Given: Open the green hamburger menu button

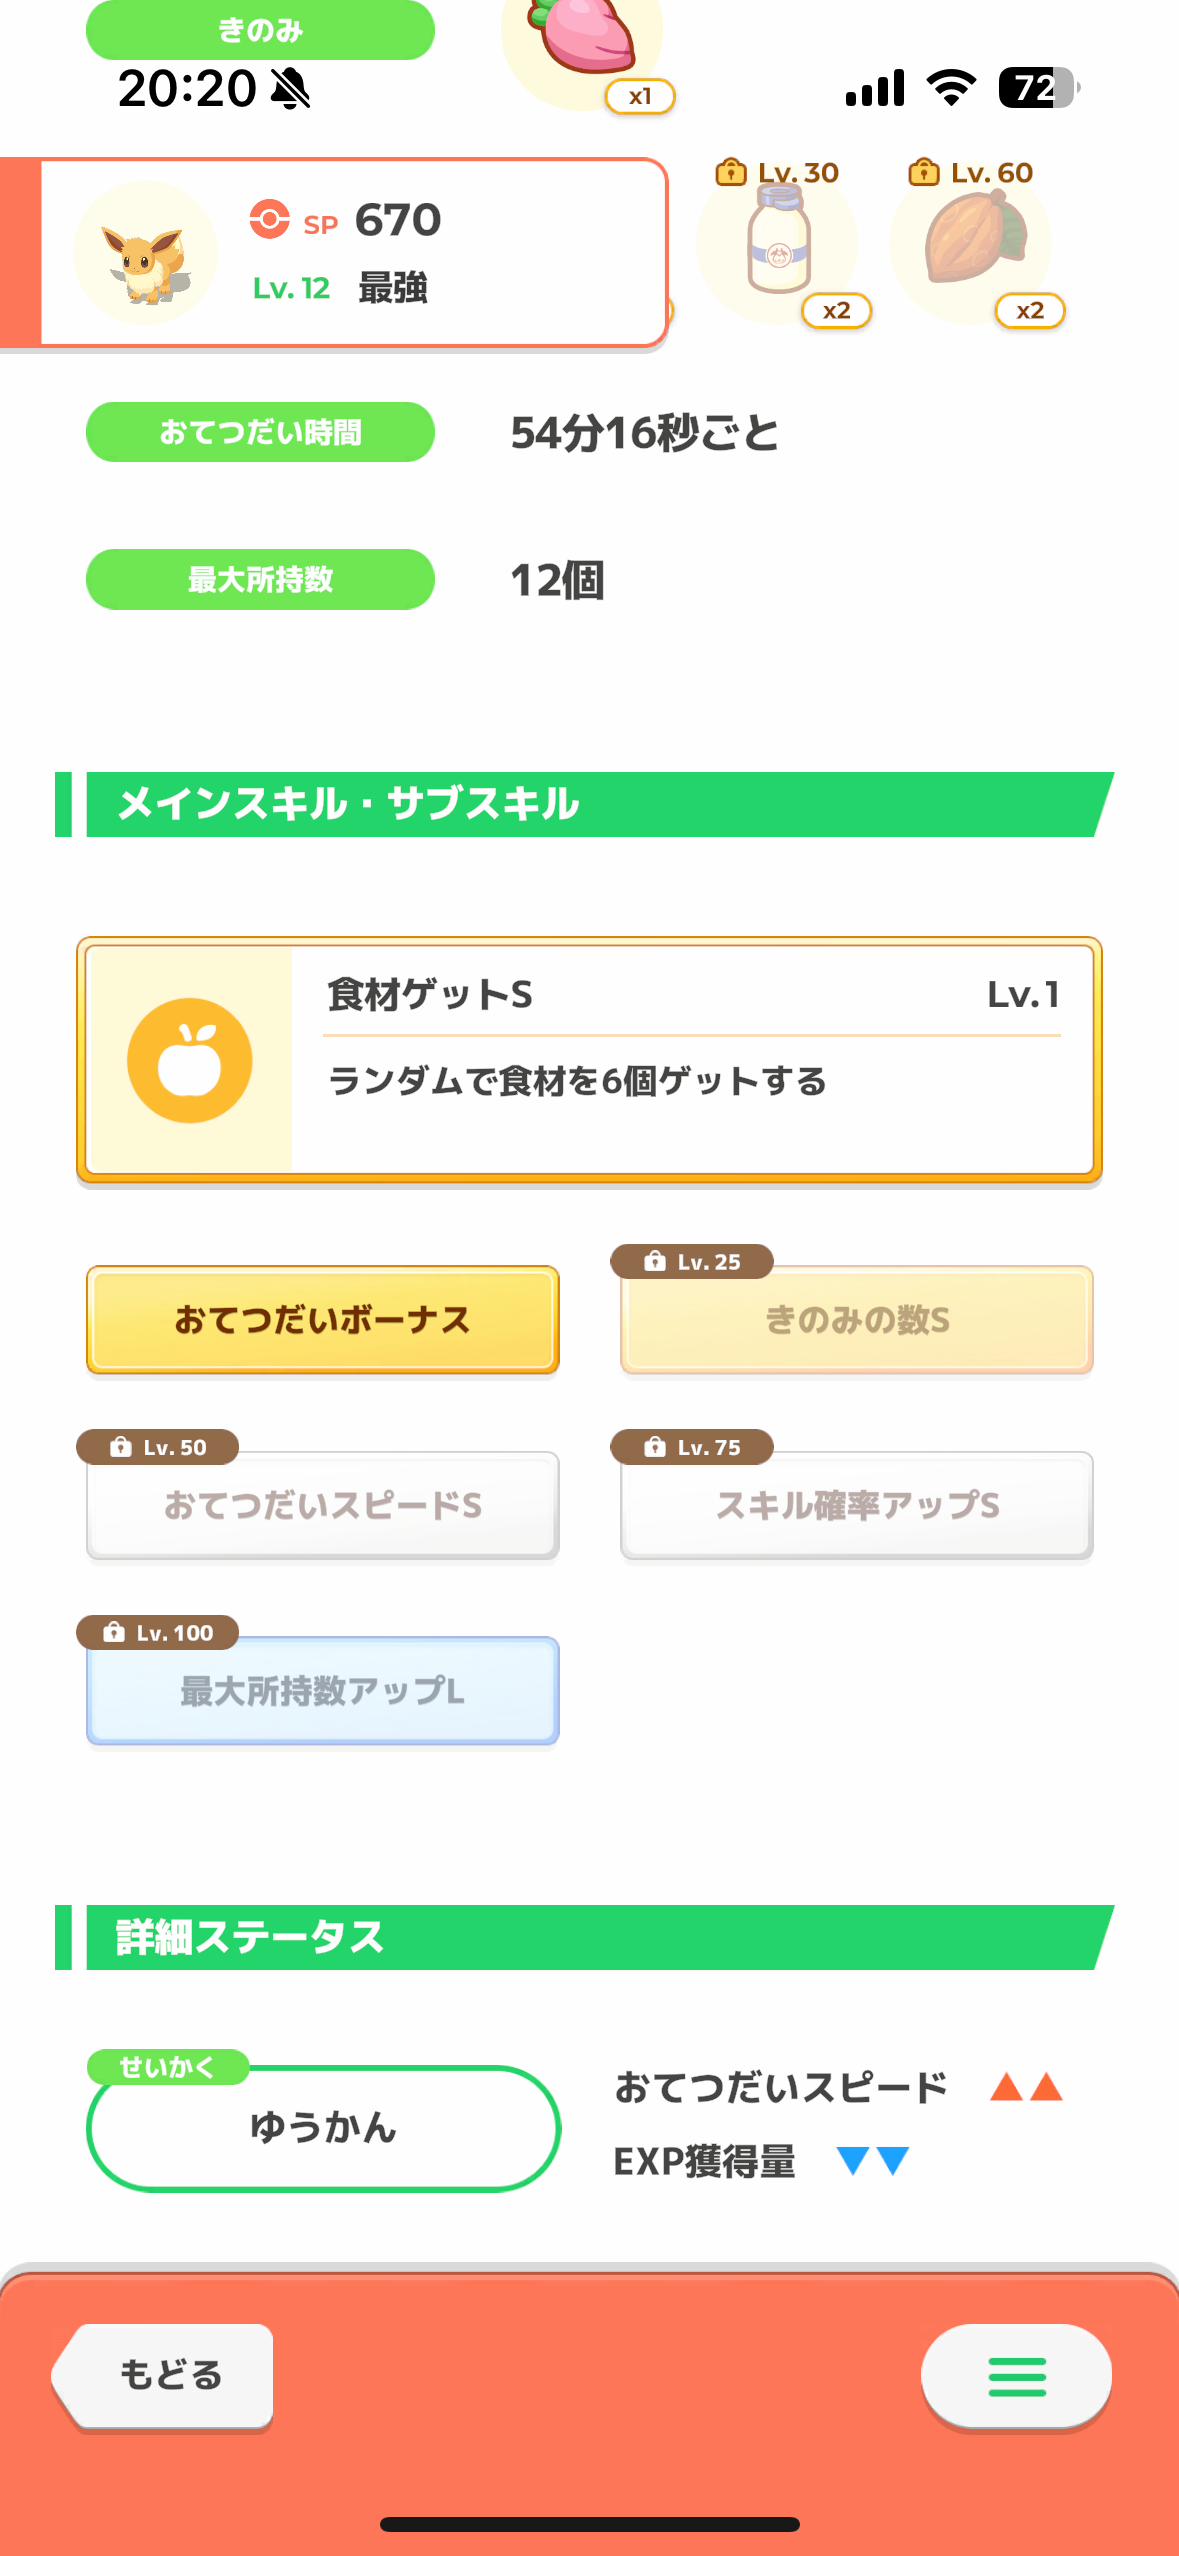Looking at the screenshot, I should [1016, 2375].
